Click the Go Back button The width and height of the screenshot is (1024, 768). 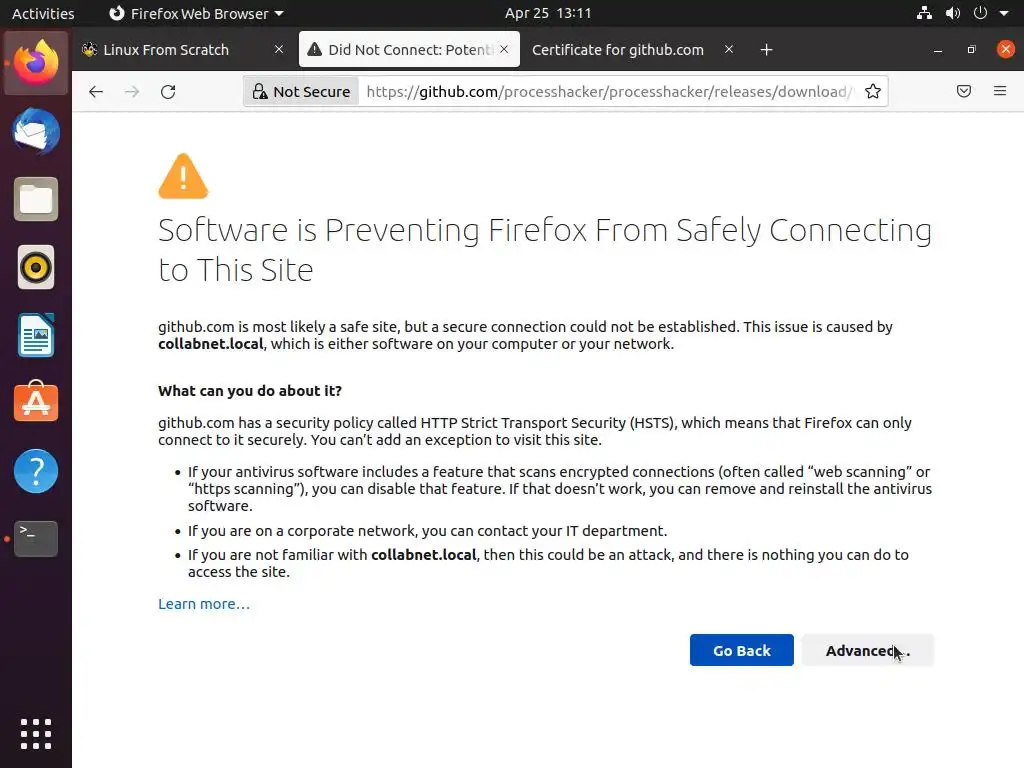tap(741, 651)
